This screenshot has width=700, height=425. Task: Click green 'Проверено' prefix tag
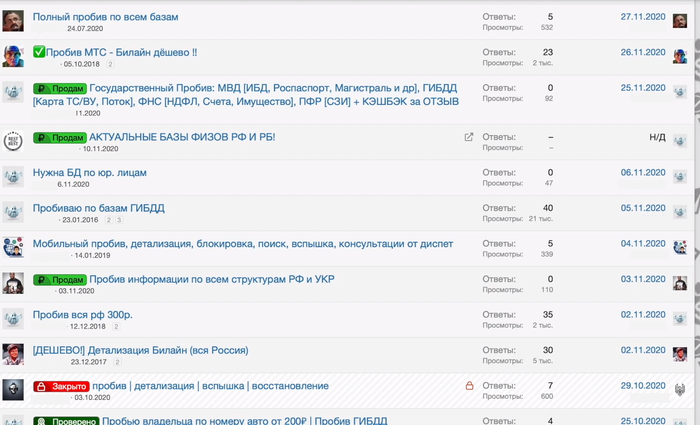pos(66,421)
